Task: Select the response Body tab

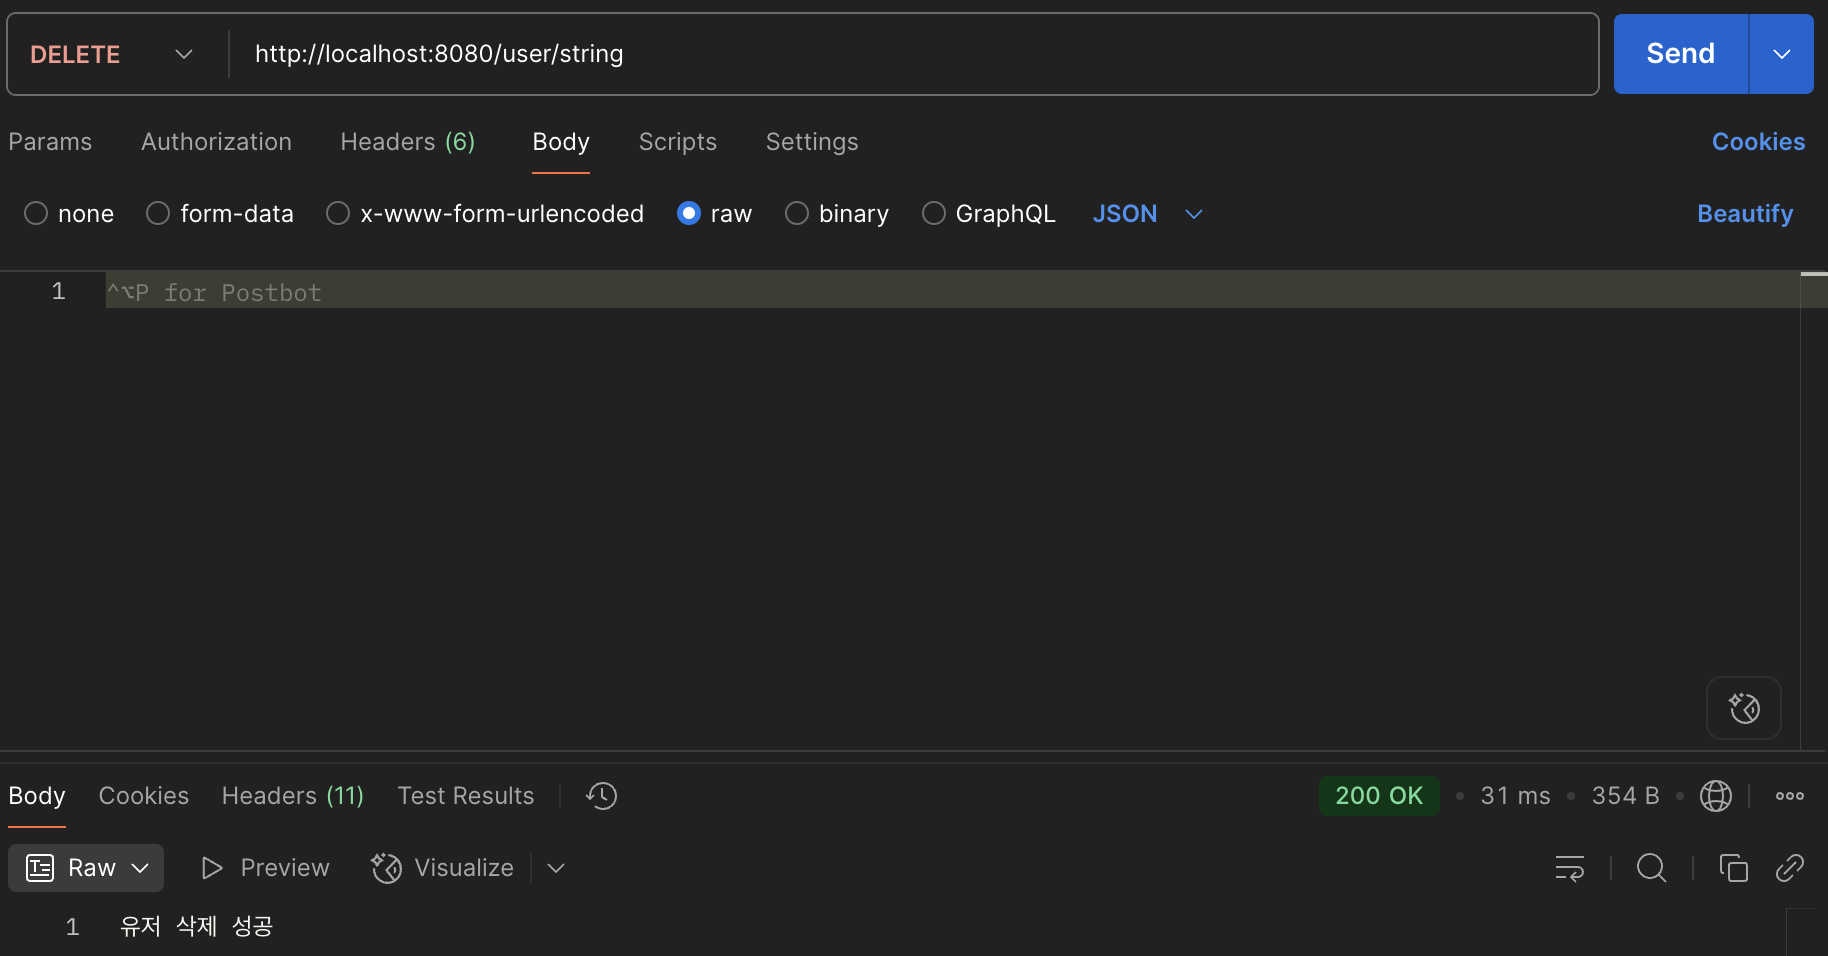Action: point(37,796)
